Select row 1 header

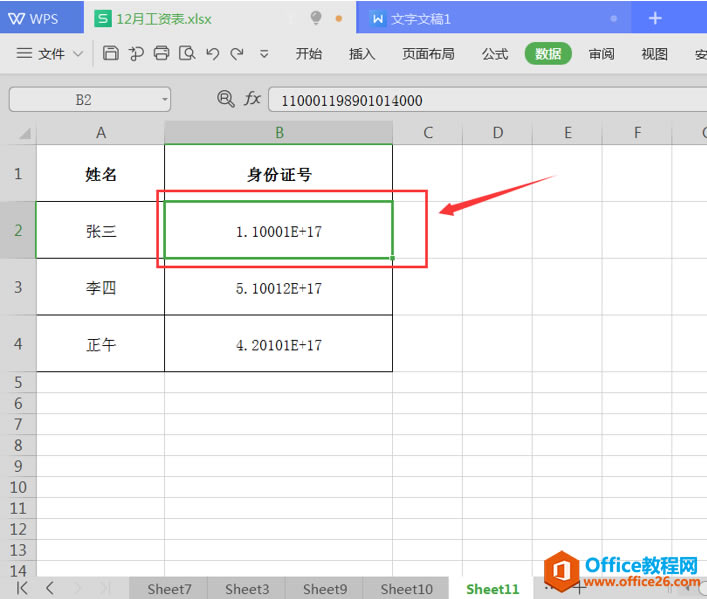coord(18,173)
